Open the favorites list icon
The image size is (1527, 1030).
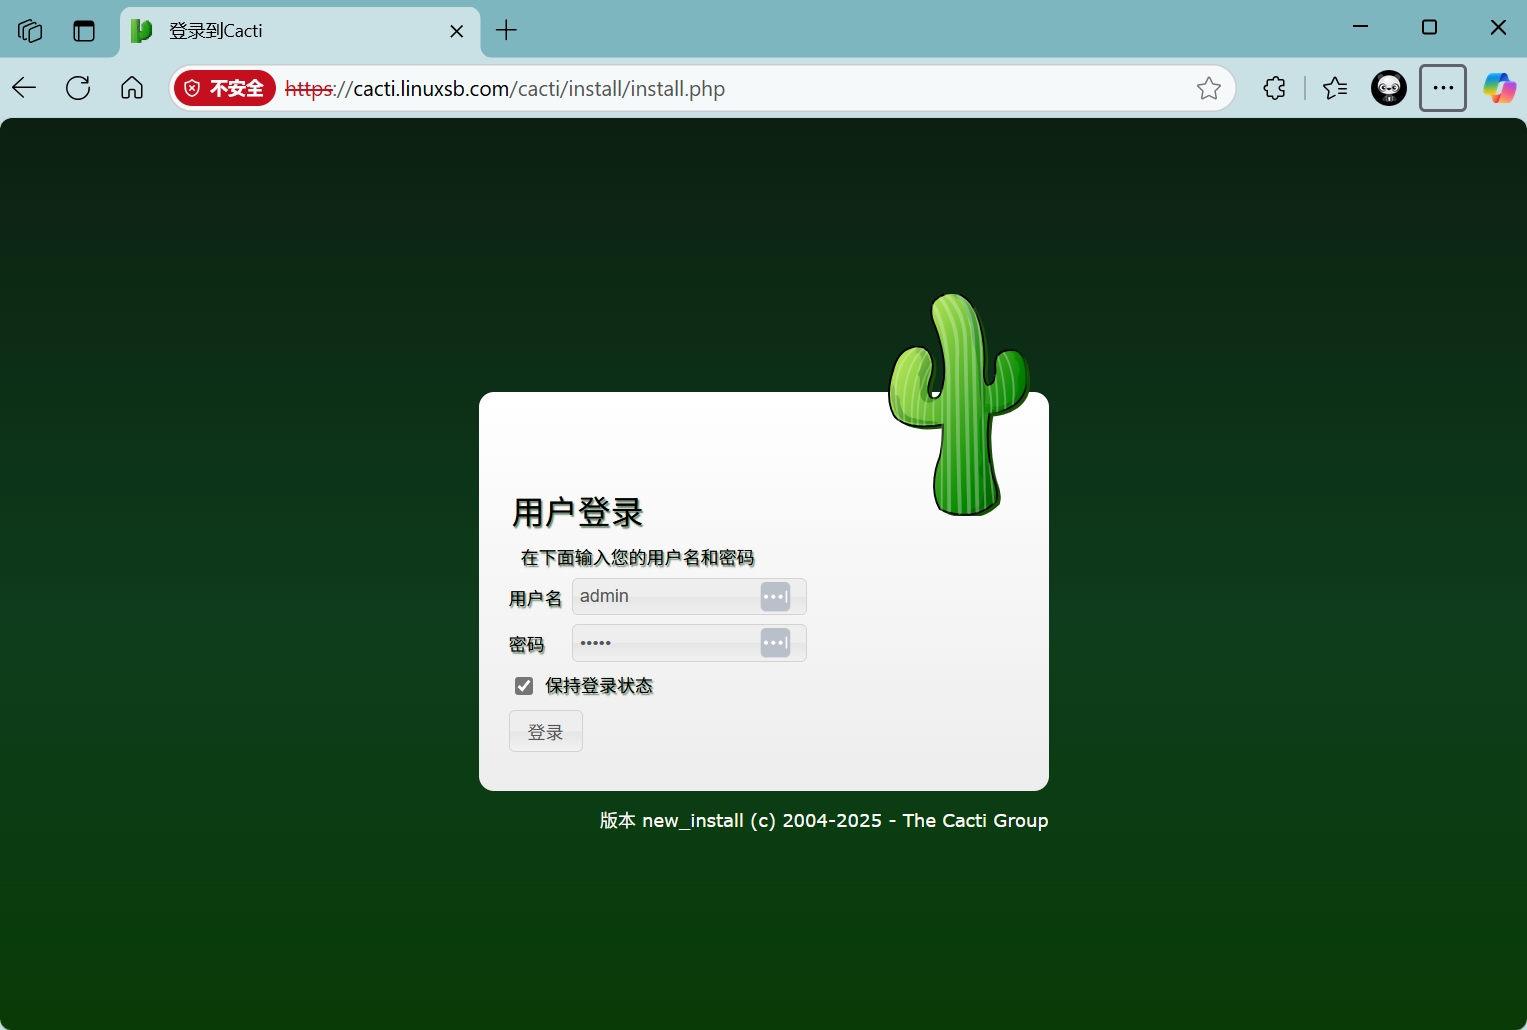click(1334, 88)
